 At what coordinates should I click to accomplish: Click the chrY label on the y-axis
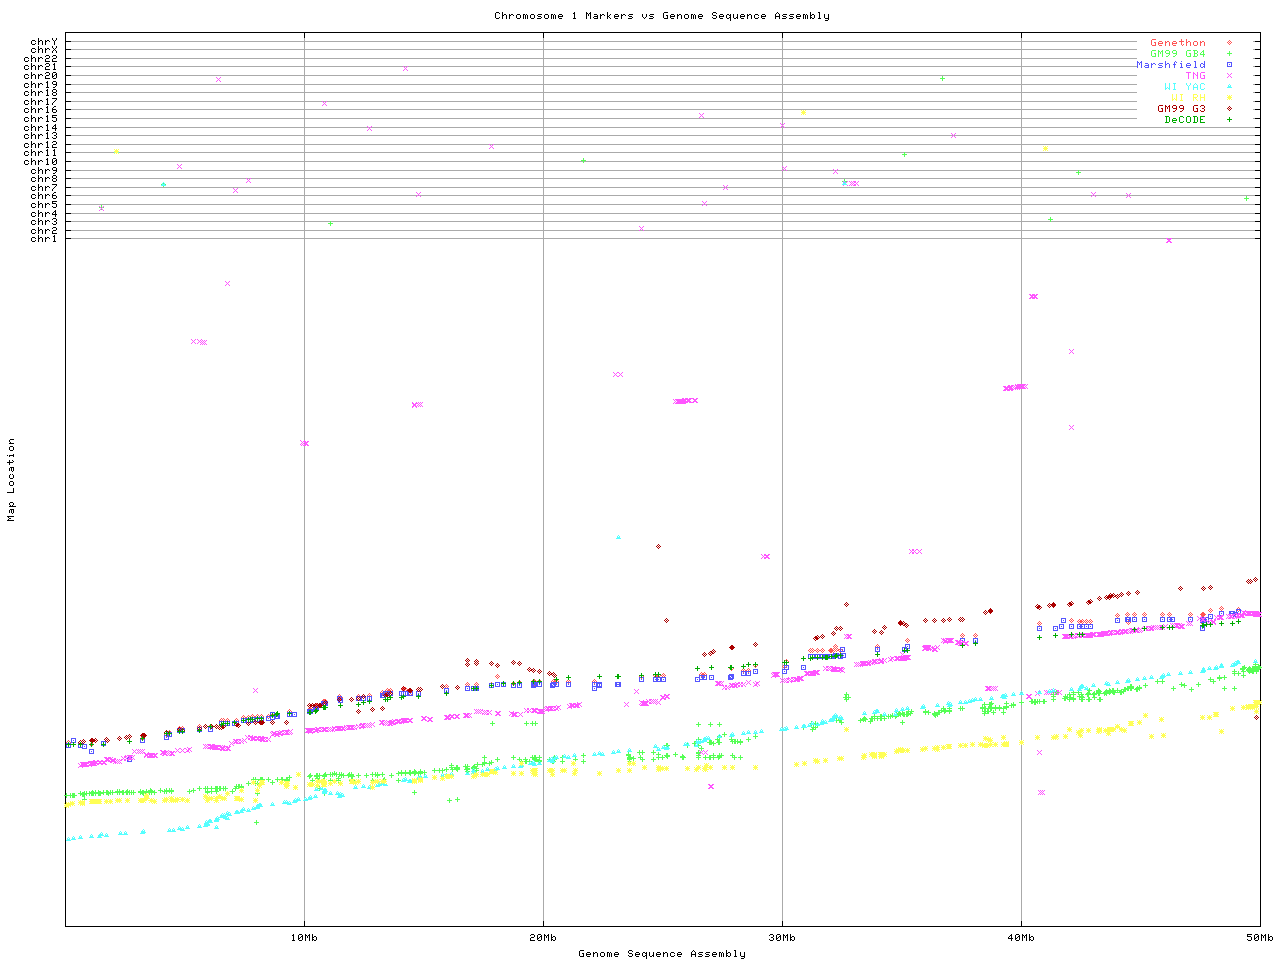coord(44,42)
